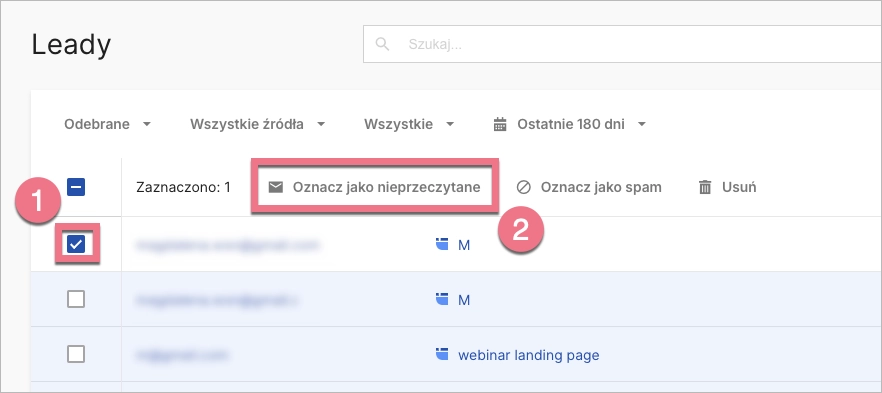Click the spam prohibition icon
The image size is (882, 393).
pos(524,187)
